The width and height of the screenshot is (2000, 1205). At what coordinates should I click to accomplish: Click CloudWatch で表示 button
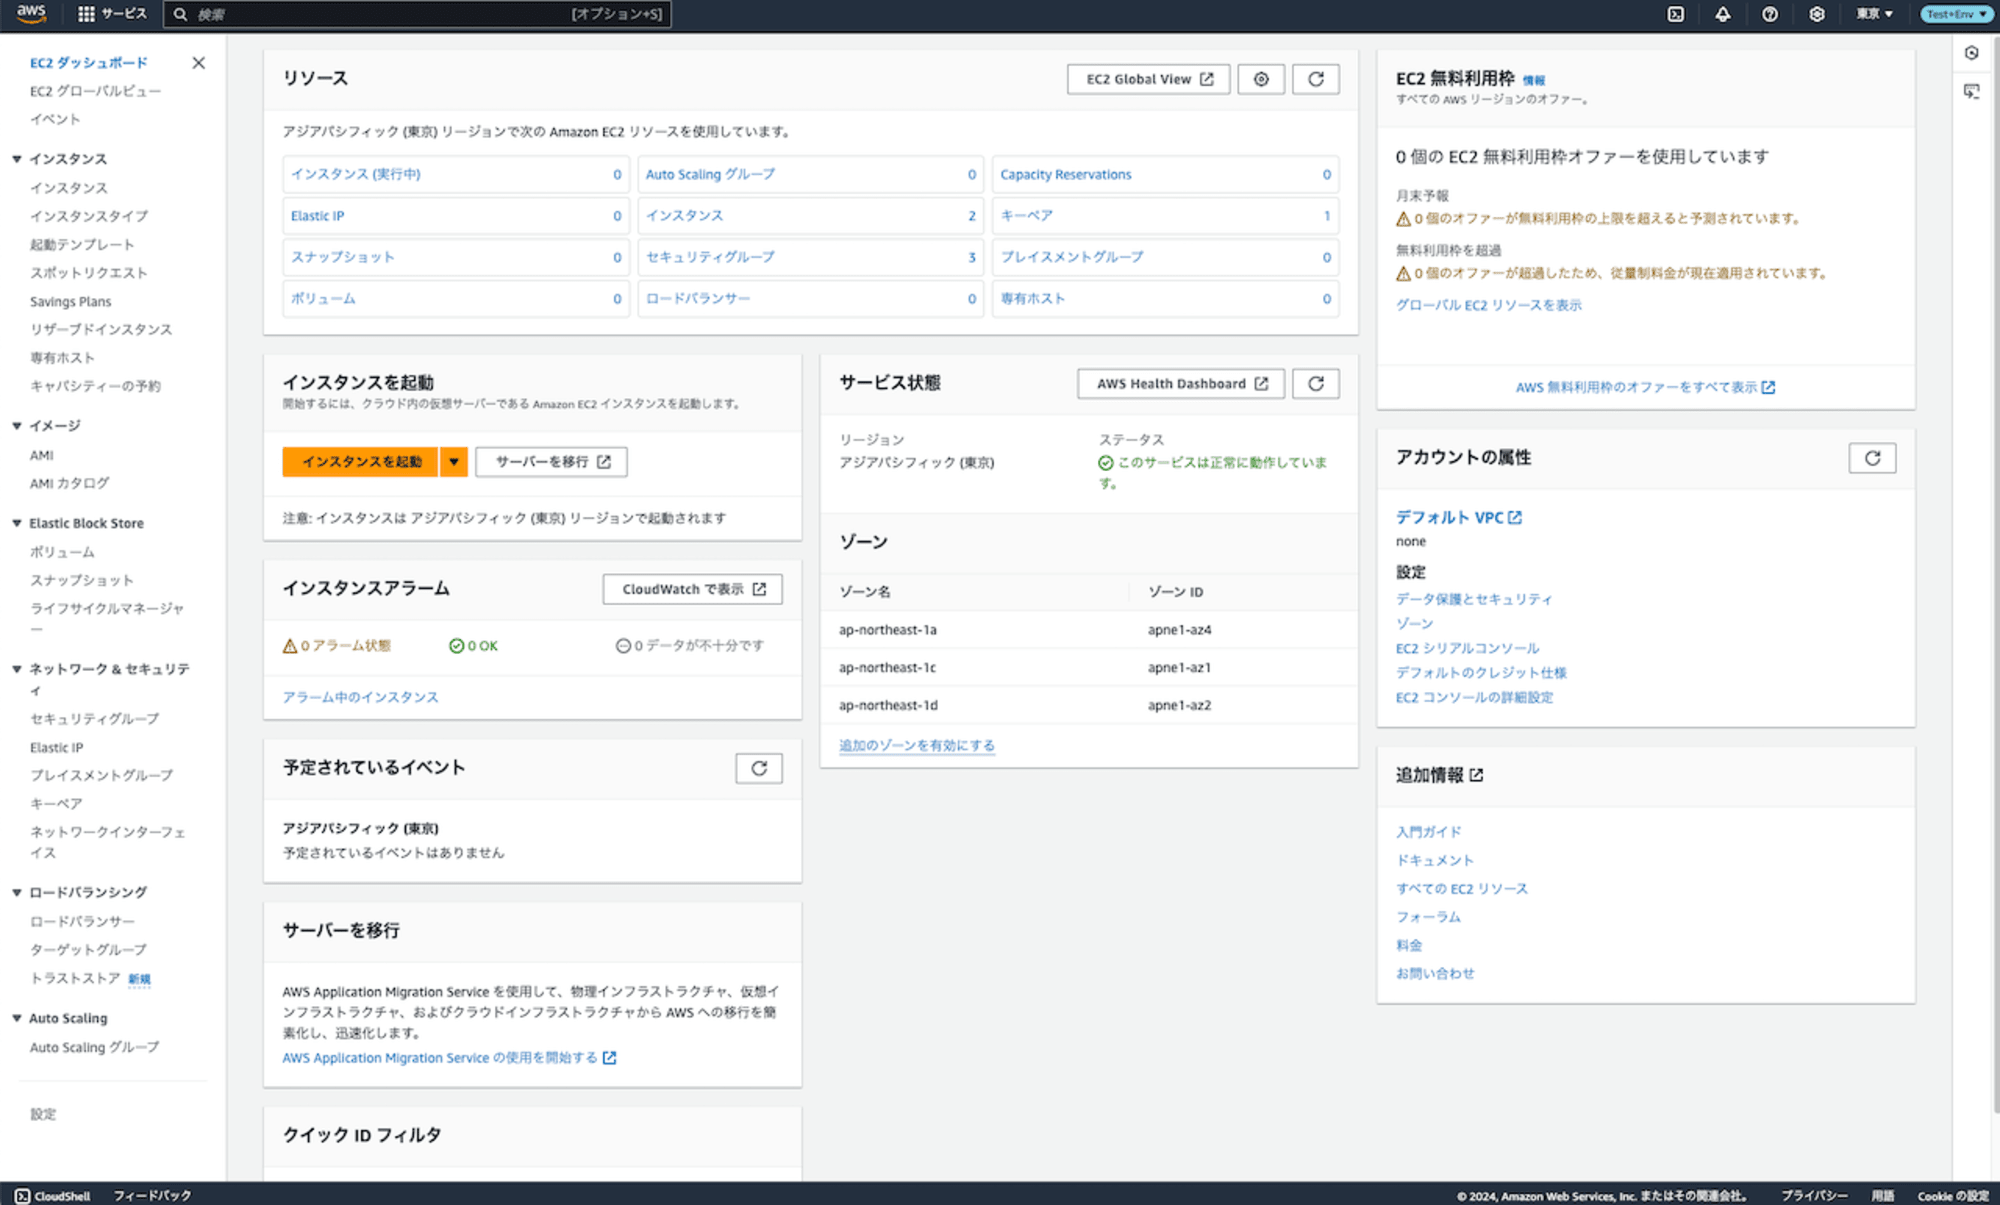[x=693, y=589]
